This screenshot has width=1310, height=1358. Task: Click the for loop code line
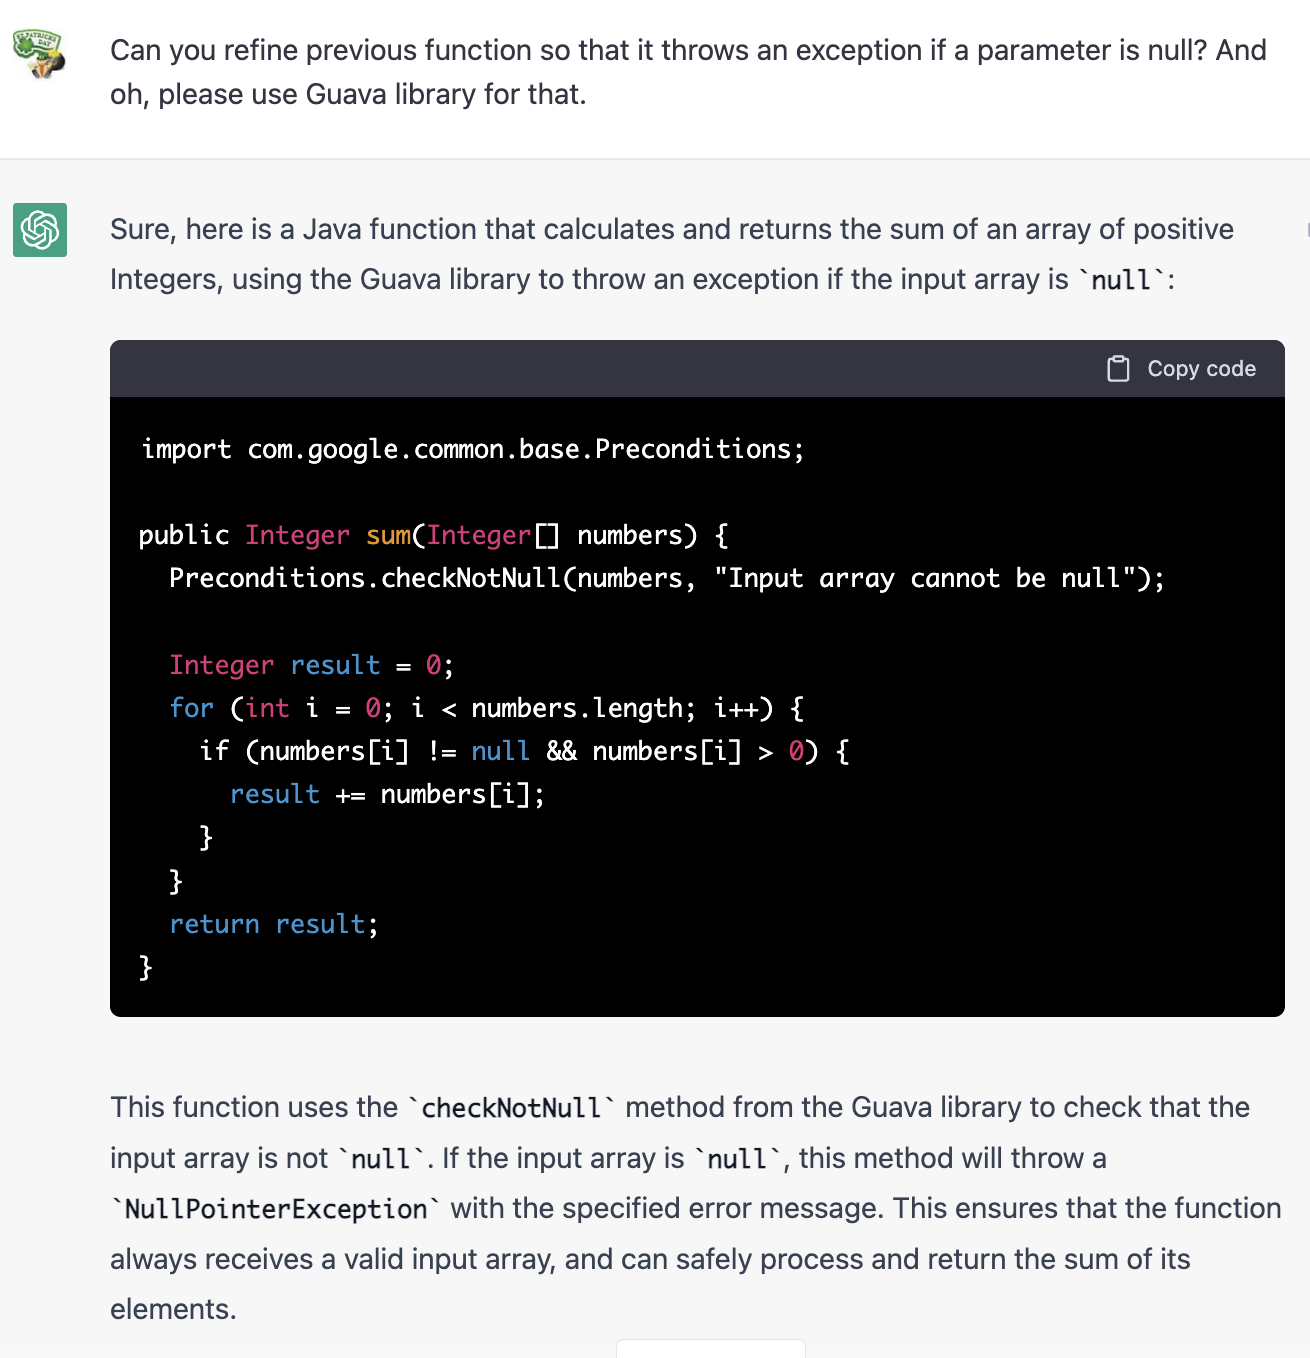(x=486, y=708)
